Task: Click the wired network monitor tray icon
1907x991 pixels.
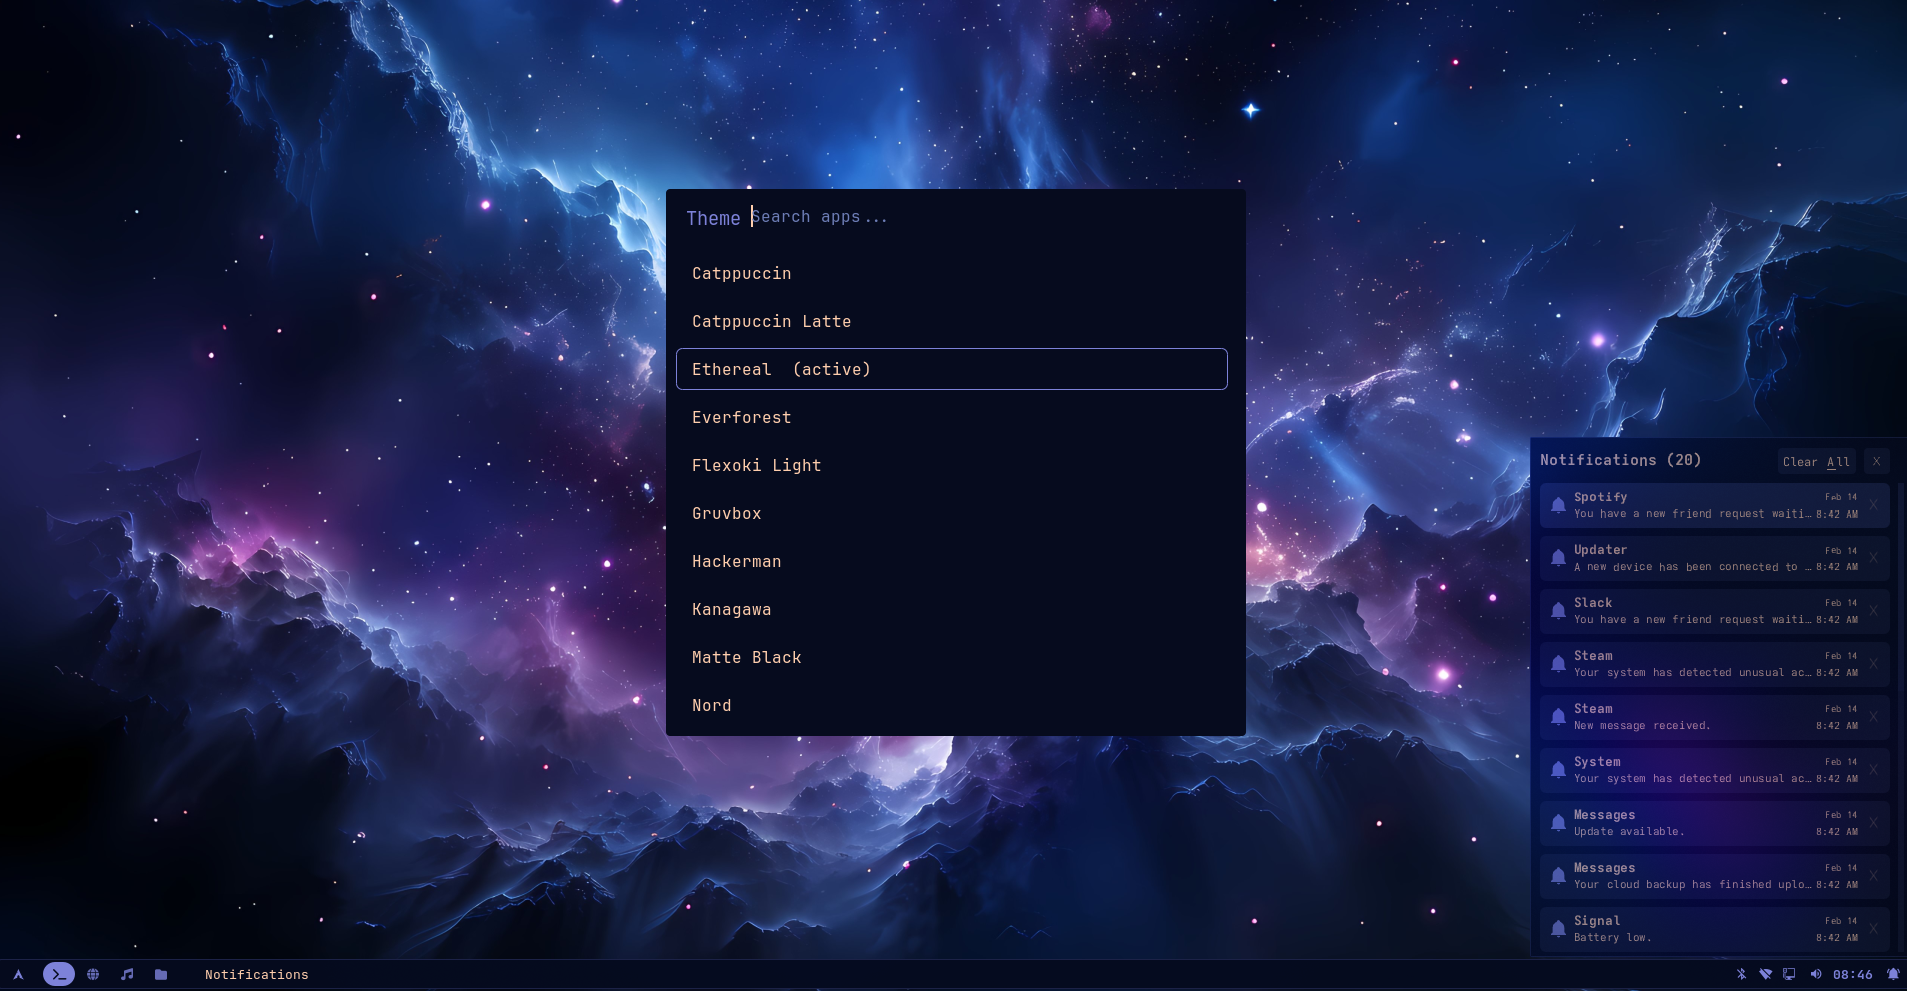Action: (1789, 974)
